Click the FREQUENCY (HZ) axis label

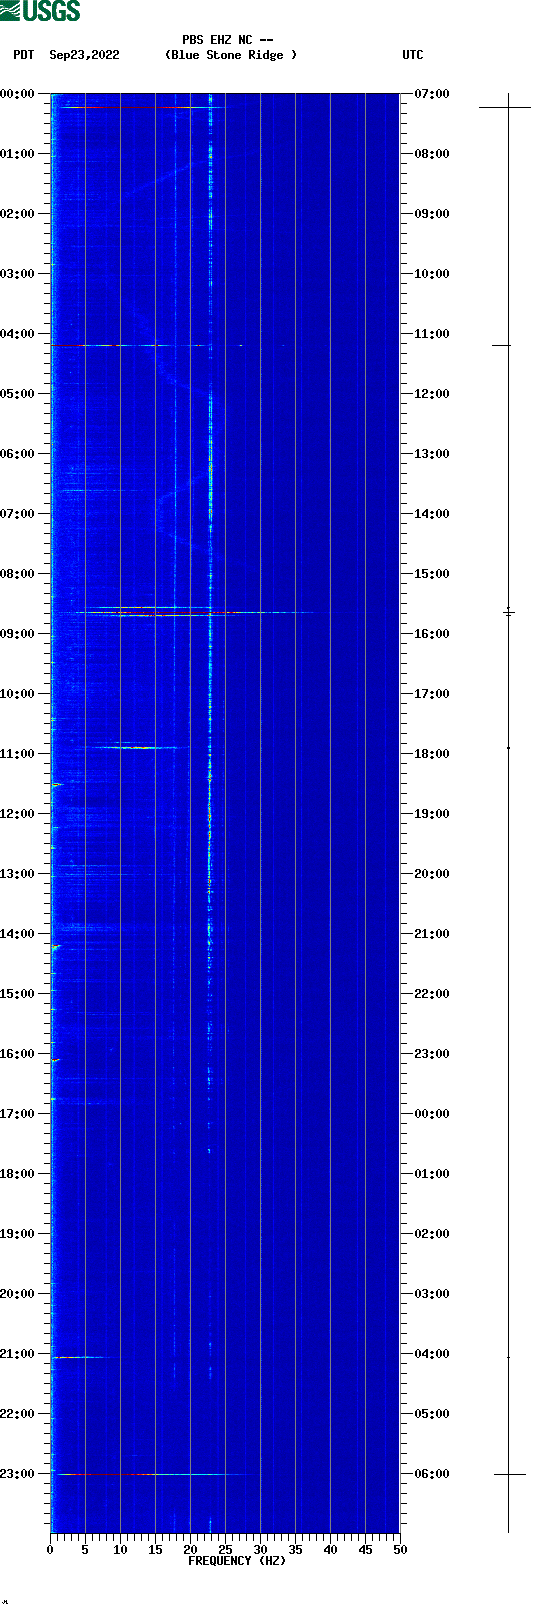237,1561
